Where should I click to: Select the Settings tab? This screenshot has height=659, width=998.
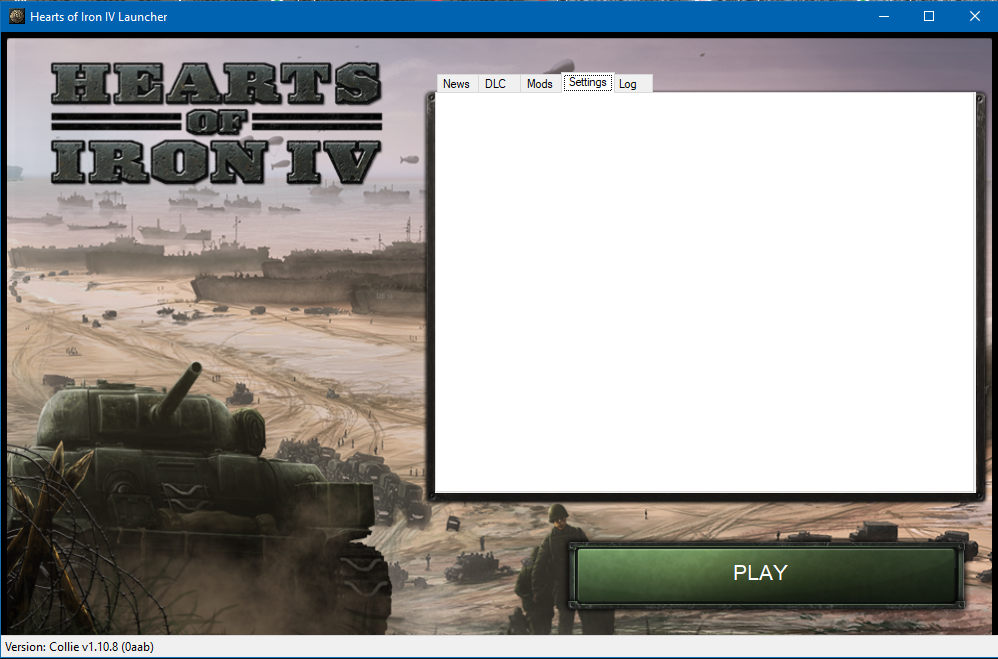[x=587, y=83]
